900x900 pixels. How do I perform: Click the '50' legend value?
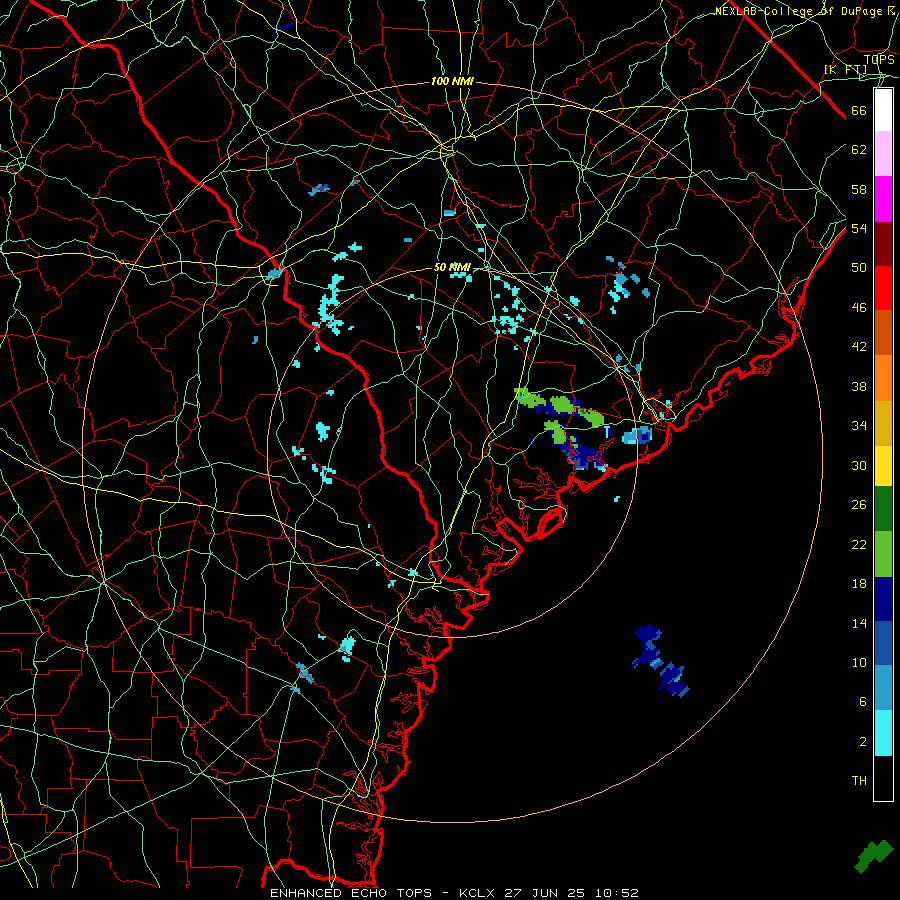[859, 267]
